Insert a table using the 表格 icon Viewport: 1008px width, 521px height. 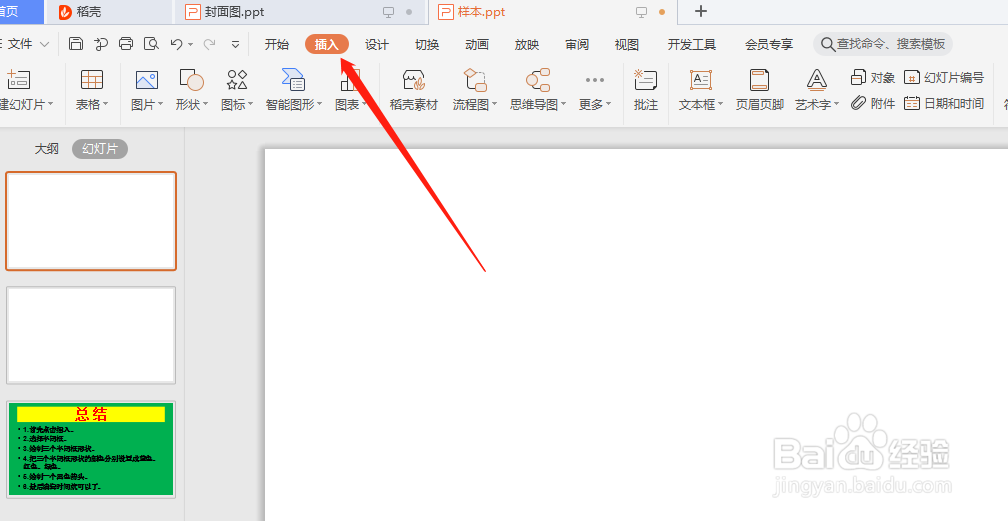[92, 80]
